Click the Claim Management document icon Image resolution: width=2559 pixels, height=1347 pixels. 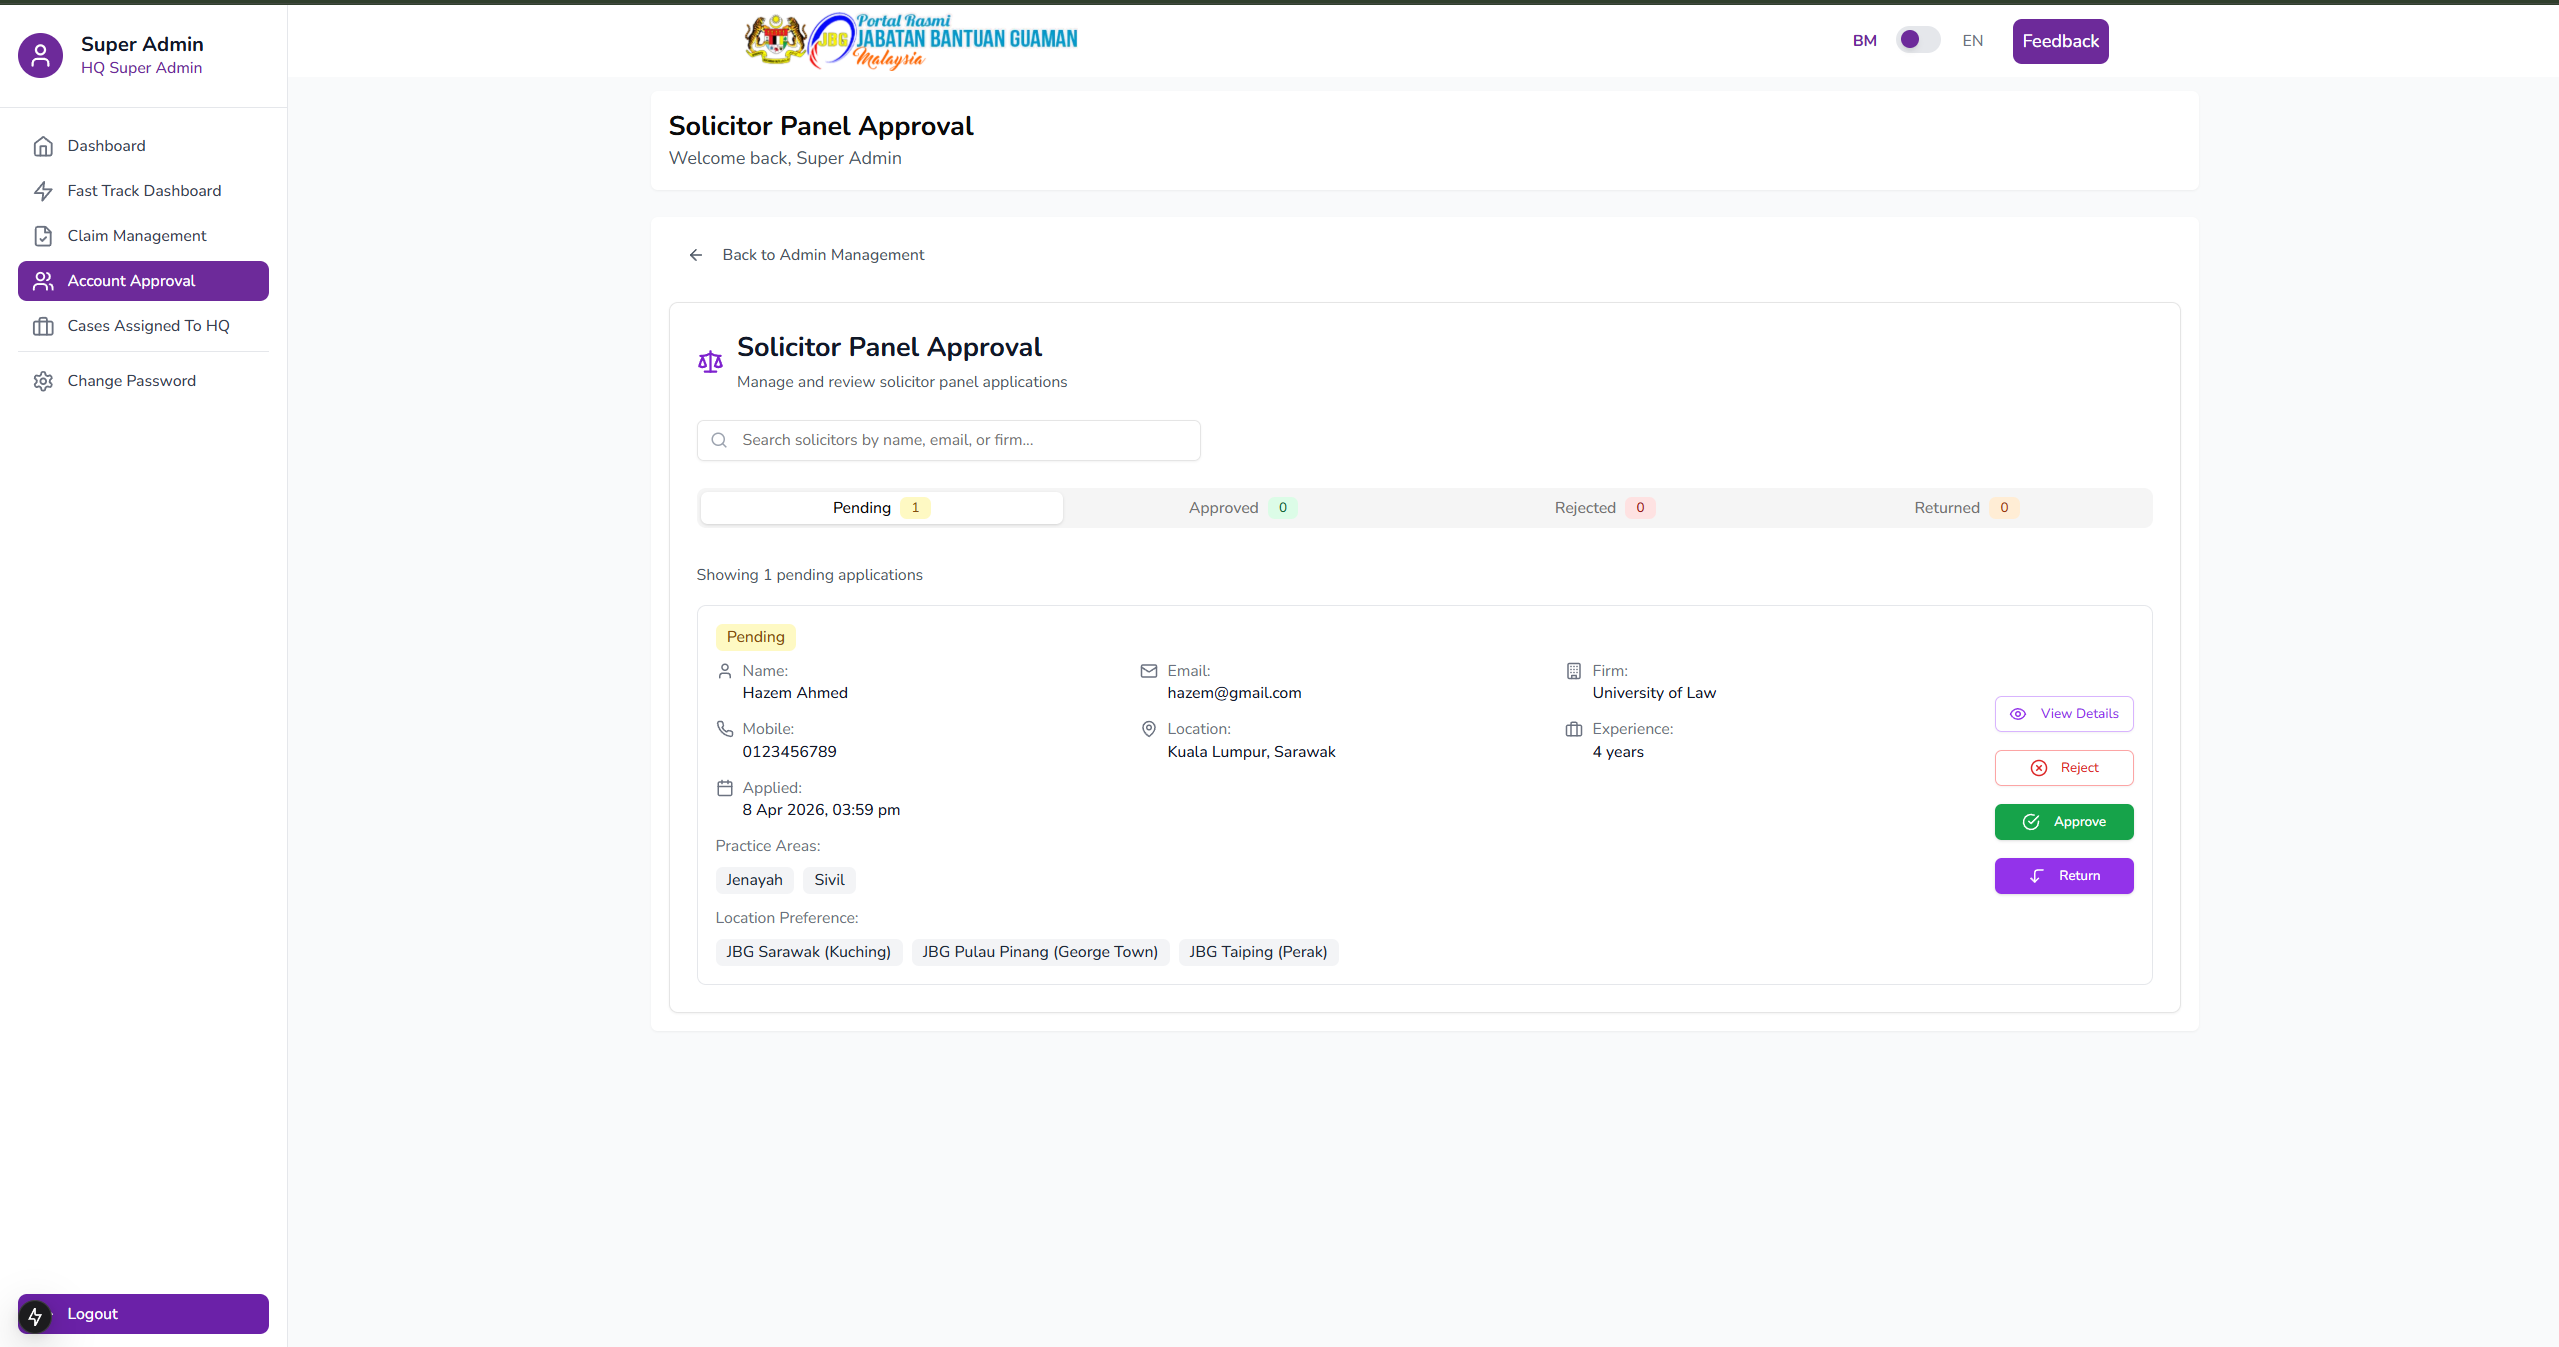[43, 236]
